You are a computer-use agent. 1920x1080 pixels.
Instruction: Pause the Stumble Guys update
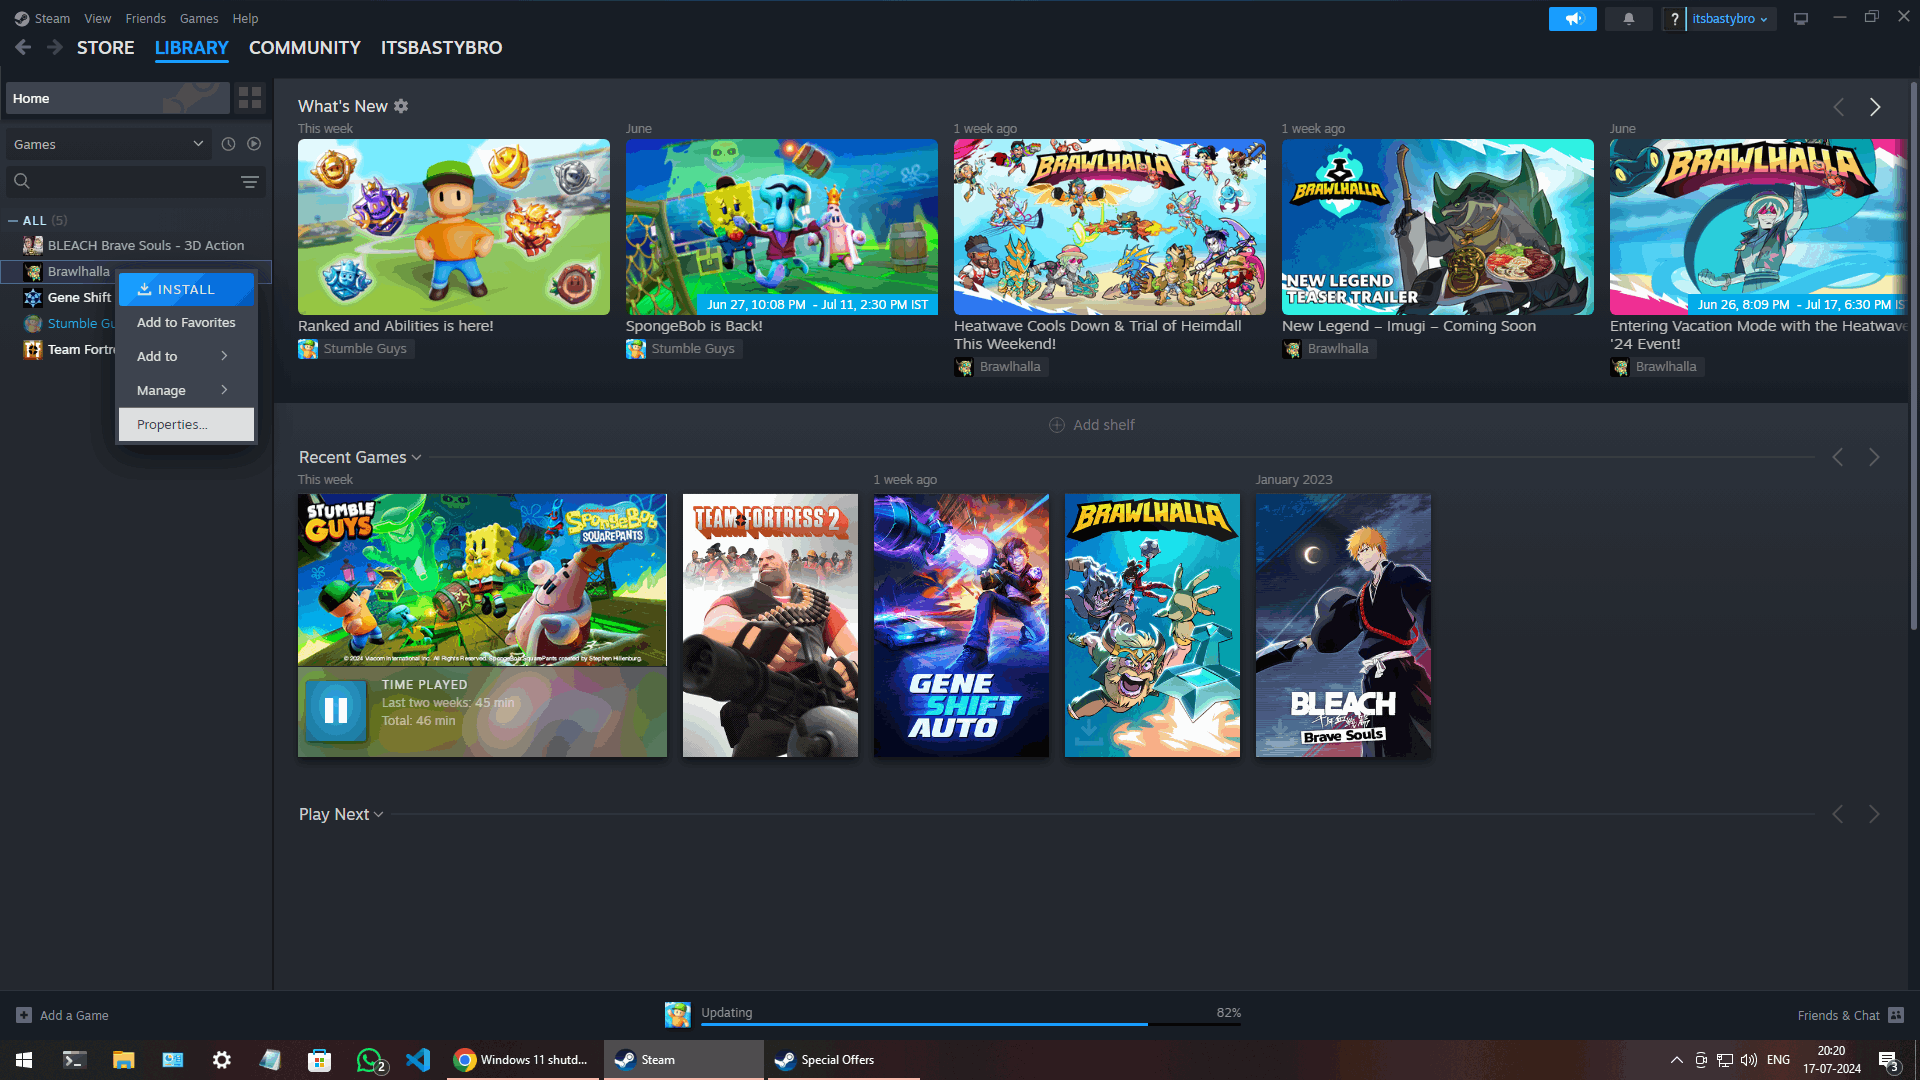point(336,710)
